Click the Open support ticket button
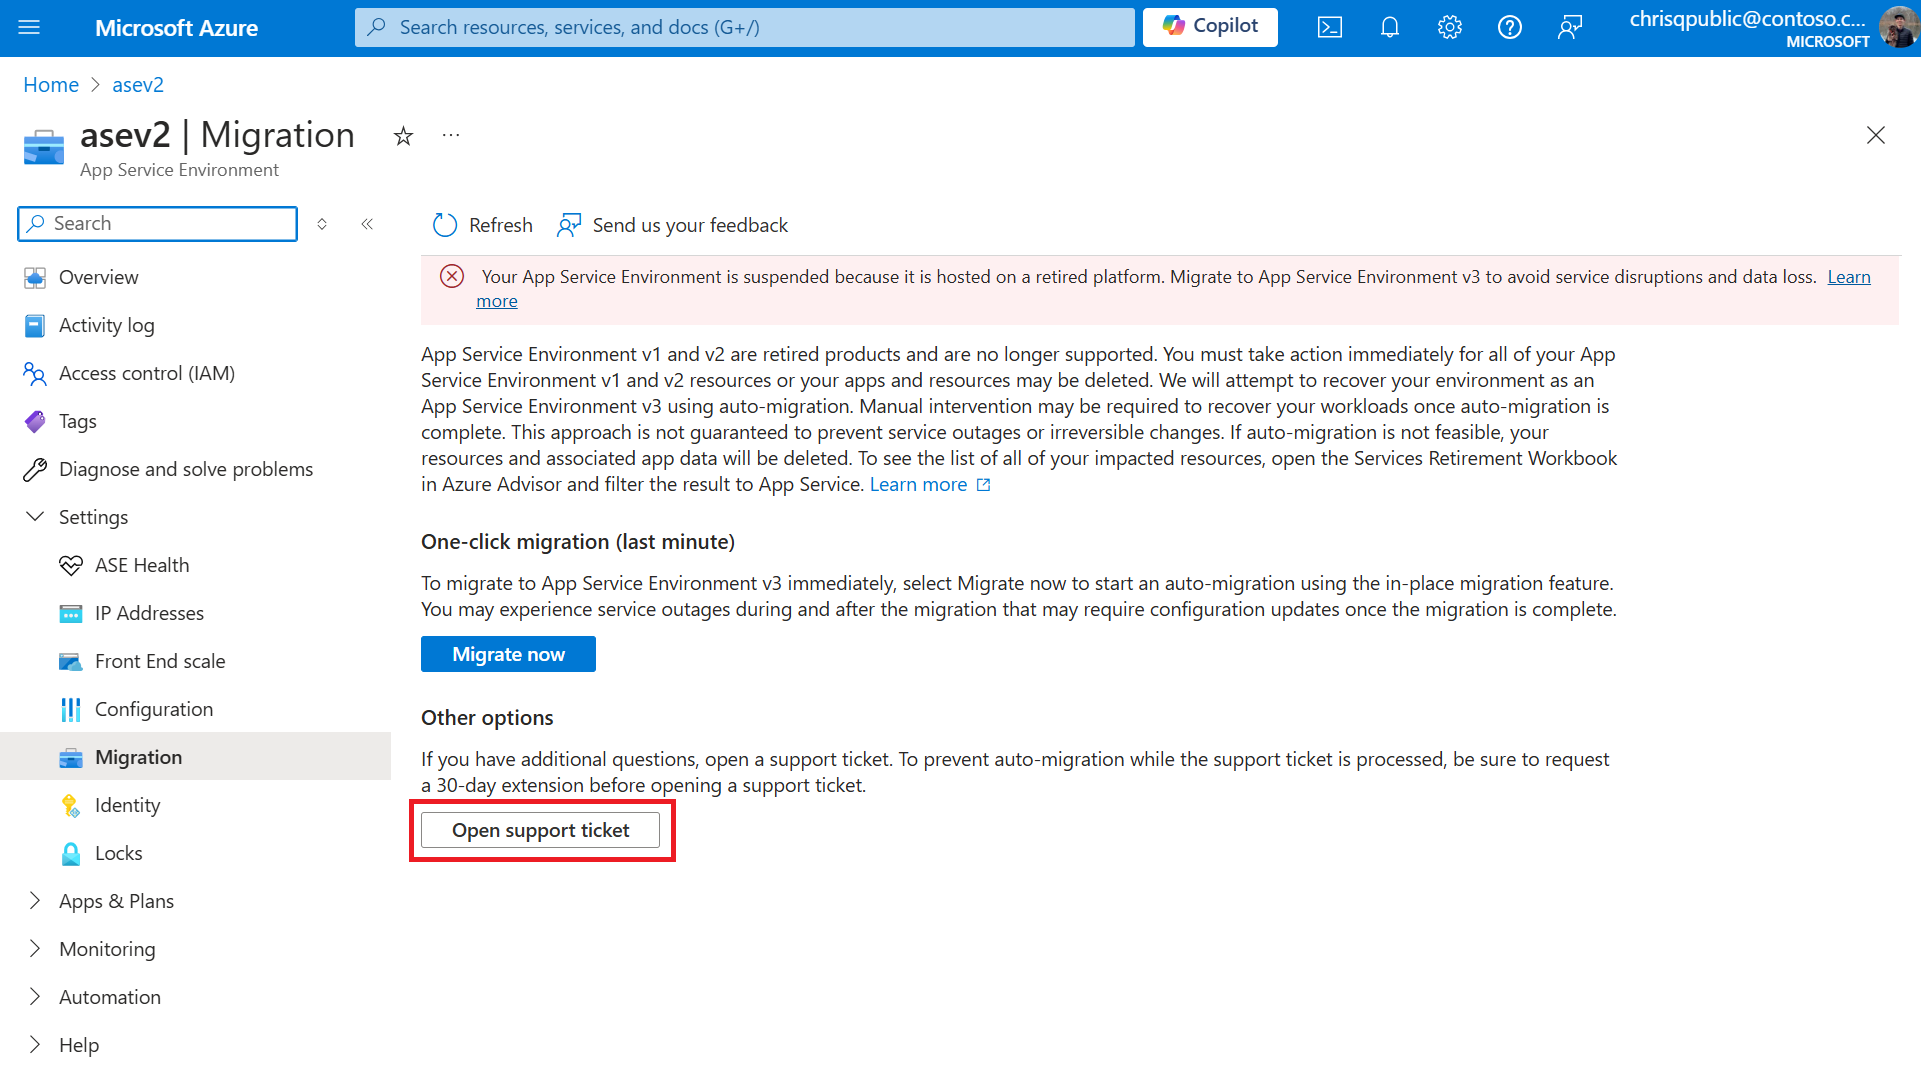This screenshot has width=1921, height=1091. click(540, 830)
